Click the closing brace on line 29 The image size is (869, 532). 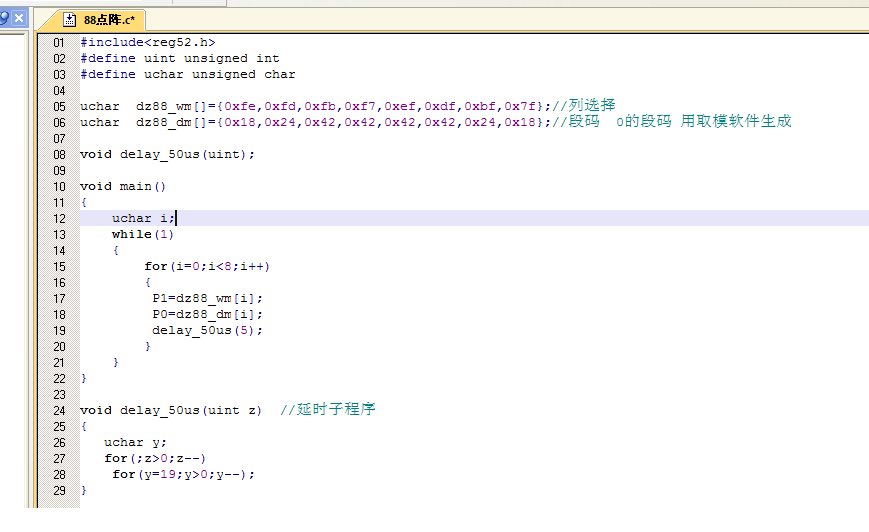tap(84, 490)
